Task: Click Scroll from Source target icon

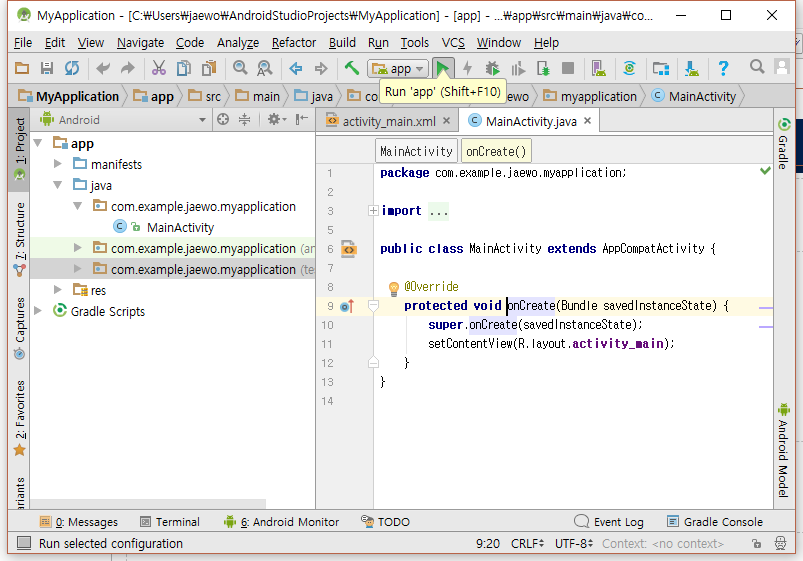Action: [223, 119]
